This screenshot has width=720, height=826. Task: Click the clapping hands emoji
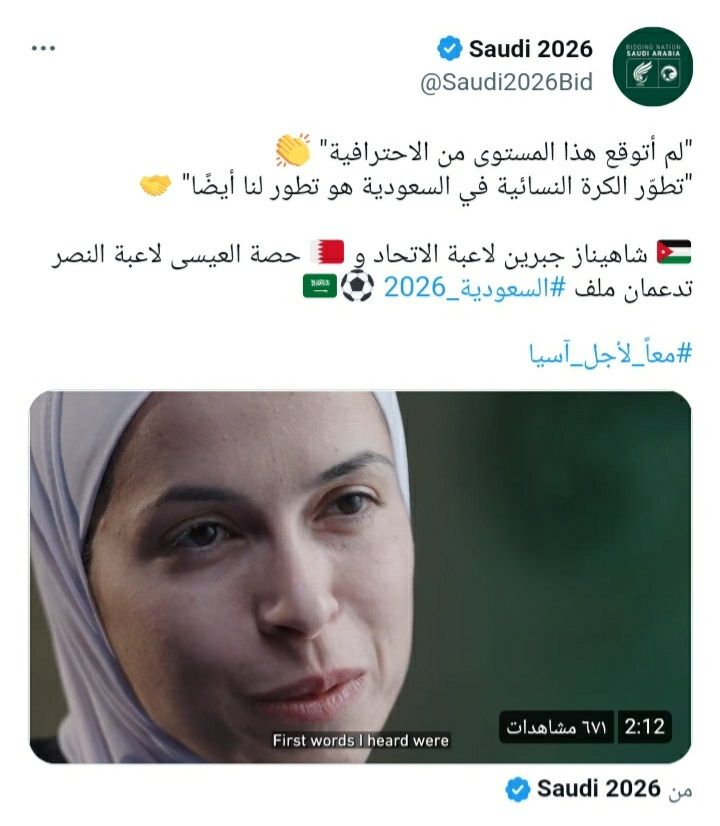tap(293, 151)
